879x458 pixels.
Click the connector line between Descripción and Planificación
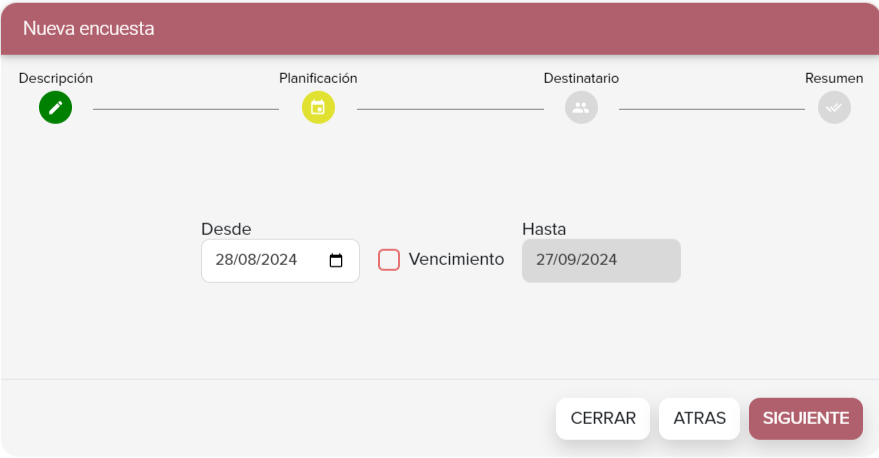[x=186, y=109]
